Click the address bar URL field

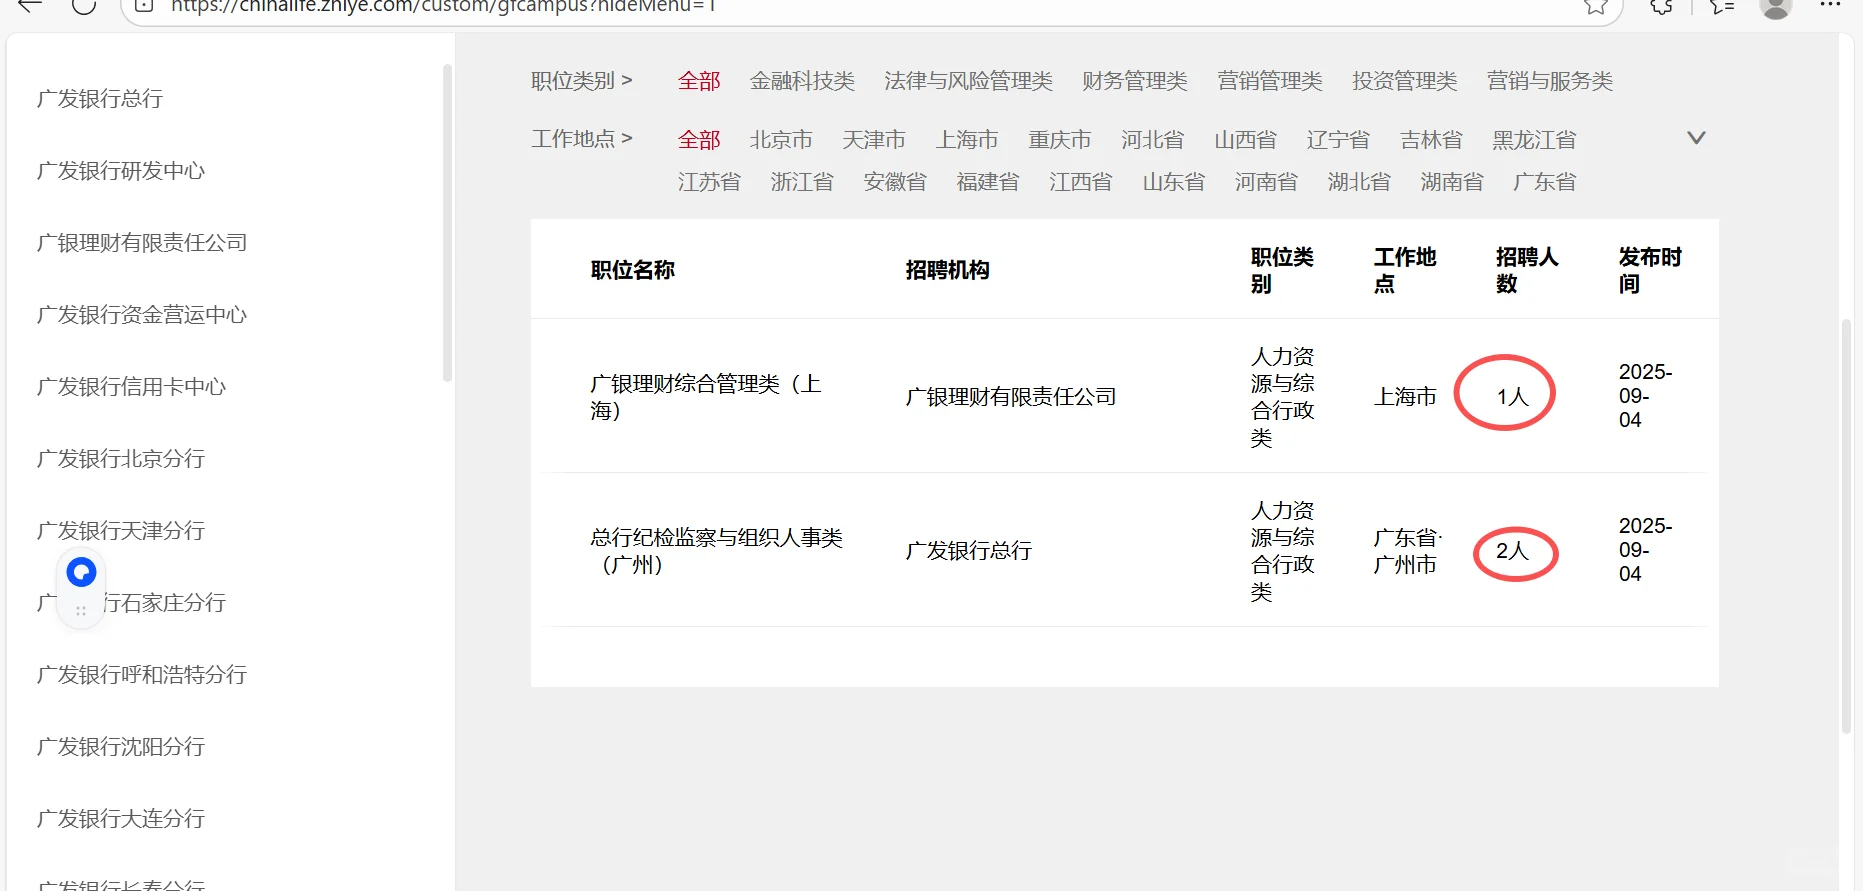(870, 6)
